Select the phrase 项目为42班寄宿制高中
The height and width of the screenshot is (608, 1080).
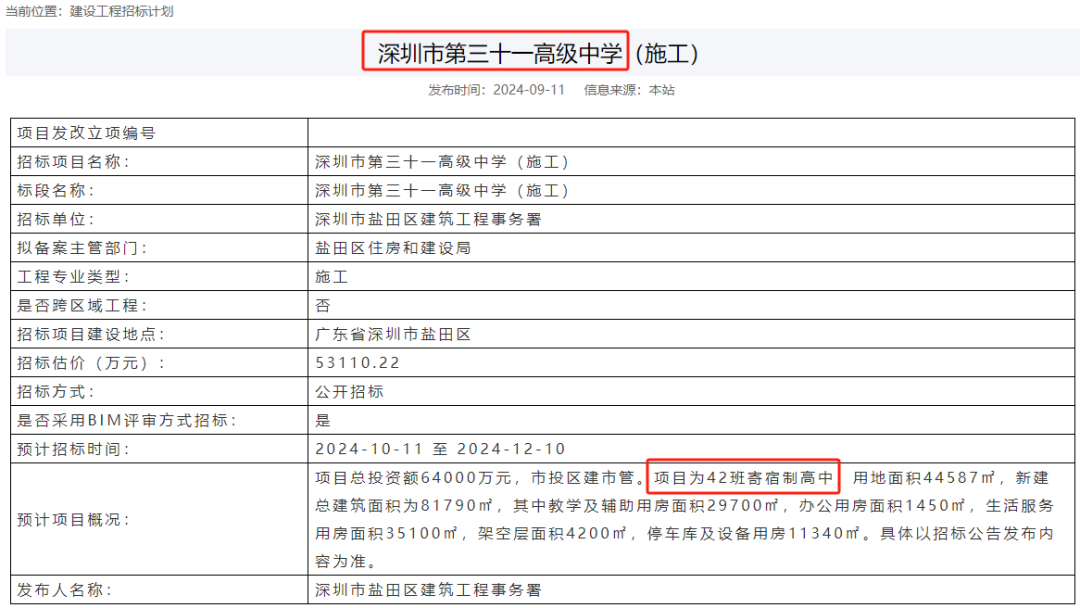point(743,477)
